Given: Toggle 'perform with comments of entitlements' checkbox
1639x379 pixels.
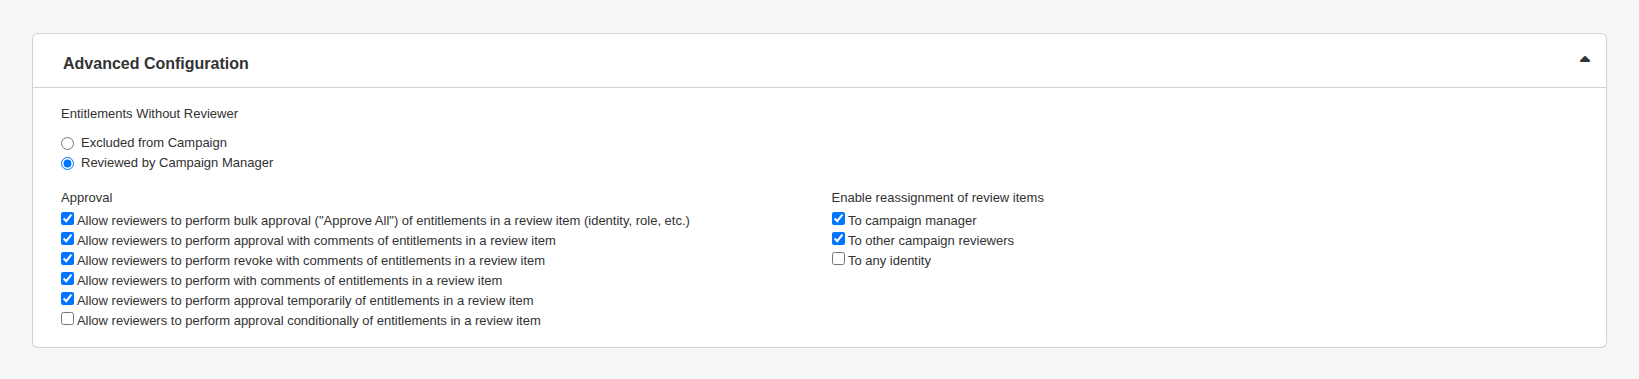Looking at the screenshot, I should pos(67,279).
